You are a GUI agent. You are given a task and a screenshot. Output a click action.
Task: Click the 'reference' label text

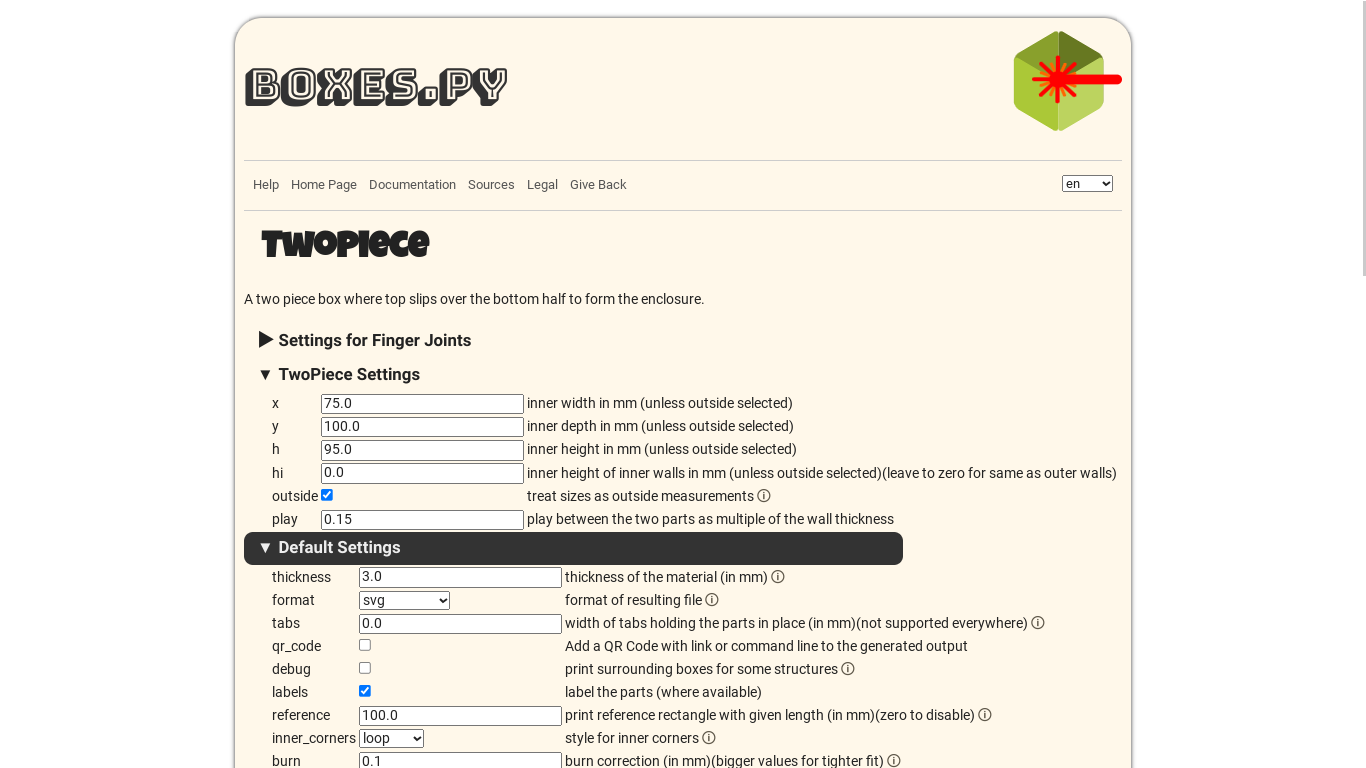tap(301, 715)
